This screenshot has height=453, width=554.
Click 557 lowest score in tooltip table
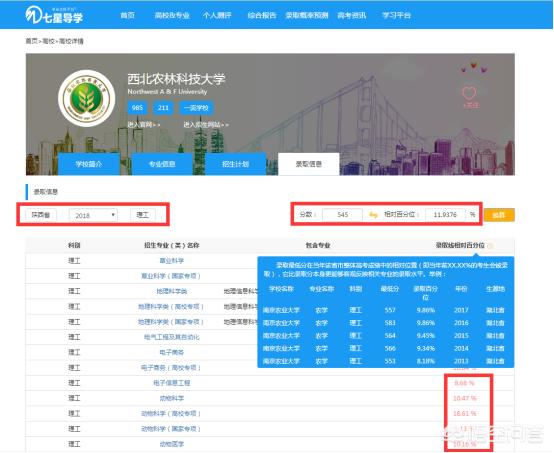390,310
